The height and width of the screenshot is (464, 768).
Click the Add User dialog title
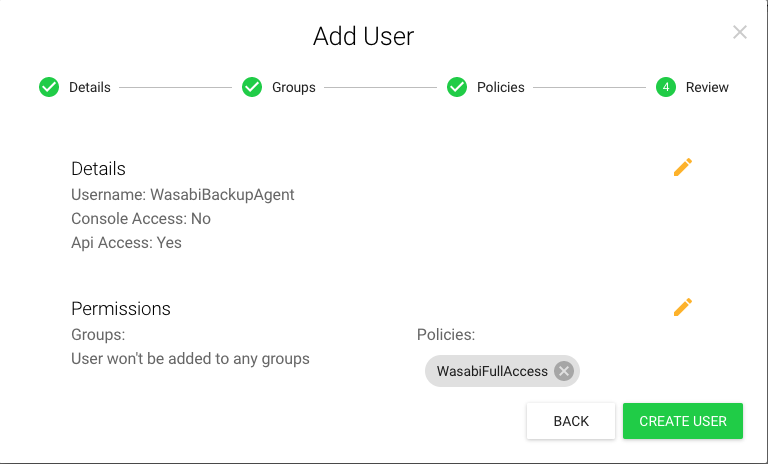click(363, 36)
